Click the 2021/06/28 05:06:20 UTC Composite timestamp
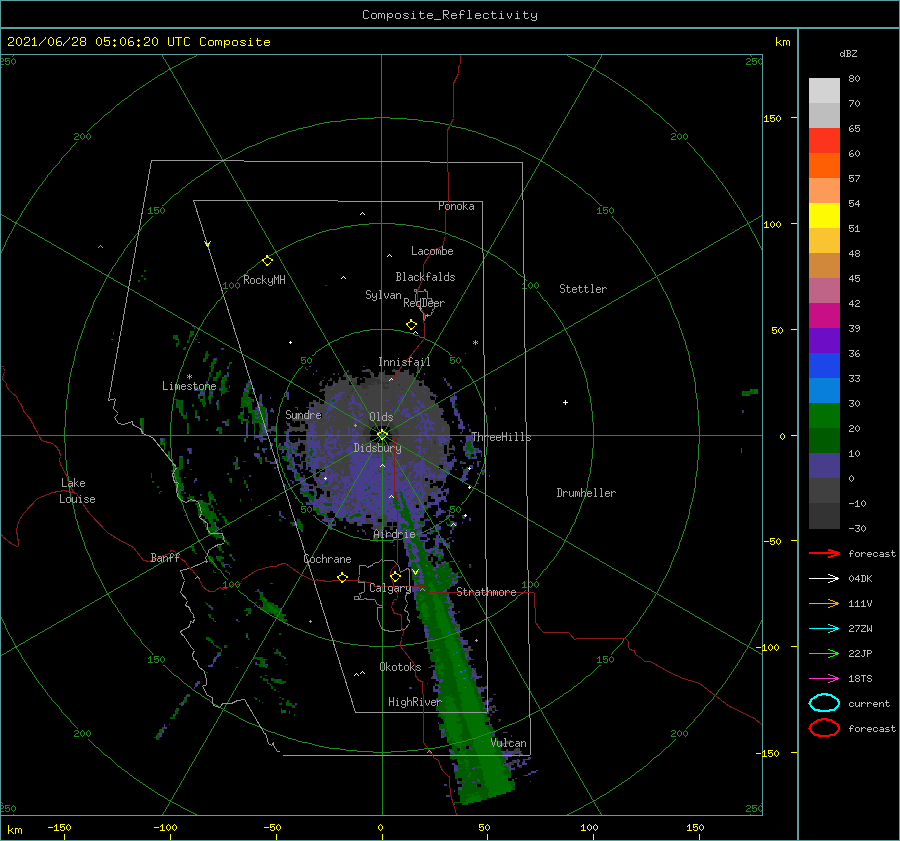The width and height of the screenshot is (900, 841). pyautogui.click(x=138, y=42)
